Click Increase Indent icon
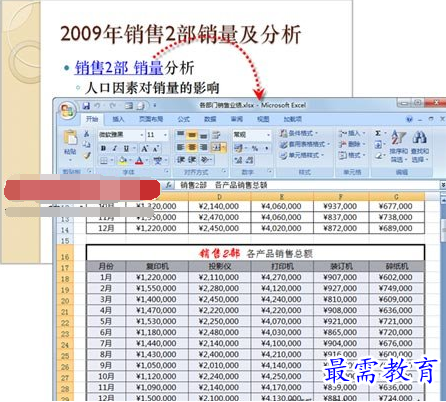Viewport: 446px width, 402px height. pos(192,160)
